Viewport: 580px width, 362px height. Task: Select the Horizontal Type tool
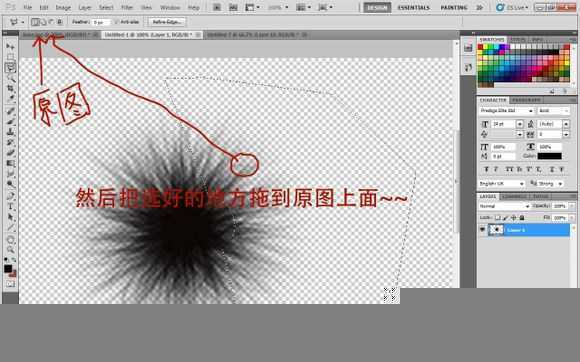click(10, 206)
